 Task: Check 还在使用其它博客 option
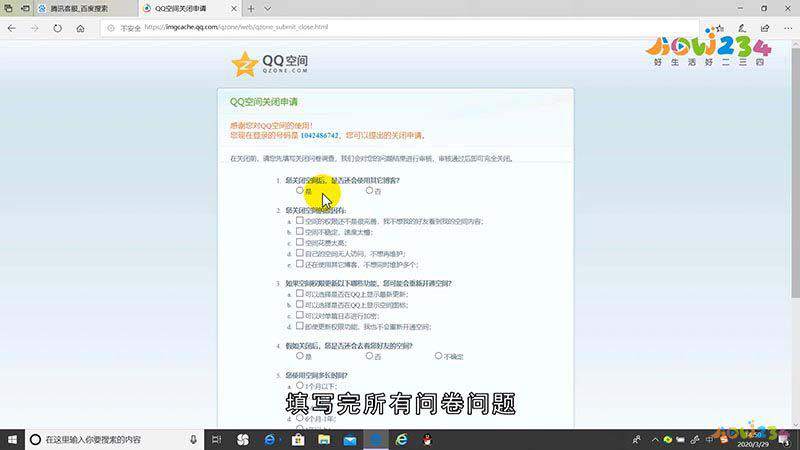coord(299,264)
